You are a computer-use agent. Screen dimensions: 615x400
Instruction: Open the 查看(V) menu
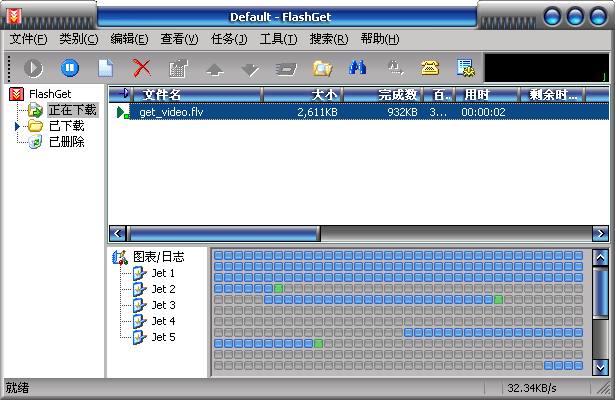pos(179,39)
